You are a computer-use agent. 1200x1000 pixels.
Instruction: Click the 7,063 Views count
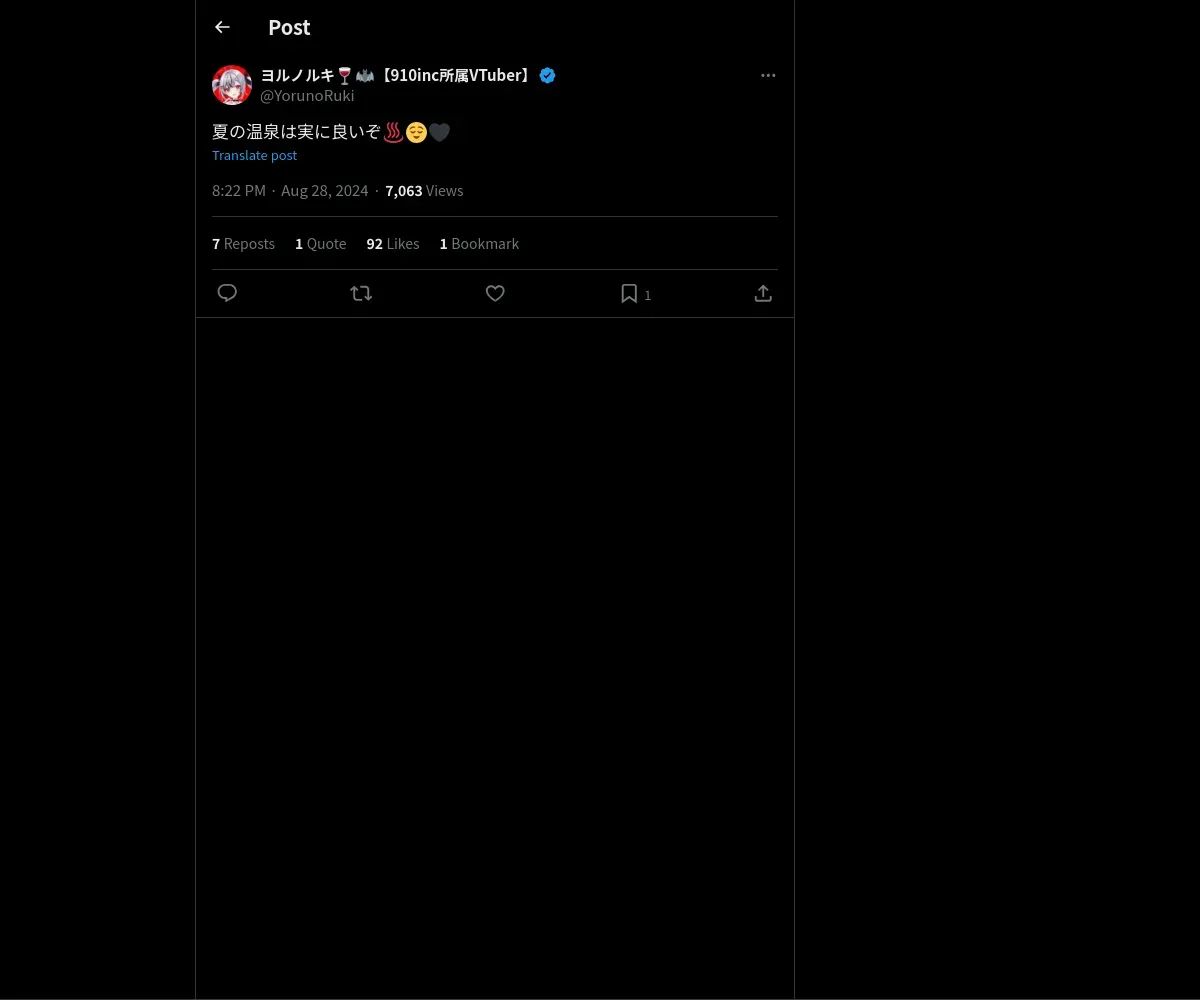tap(424, 191)
